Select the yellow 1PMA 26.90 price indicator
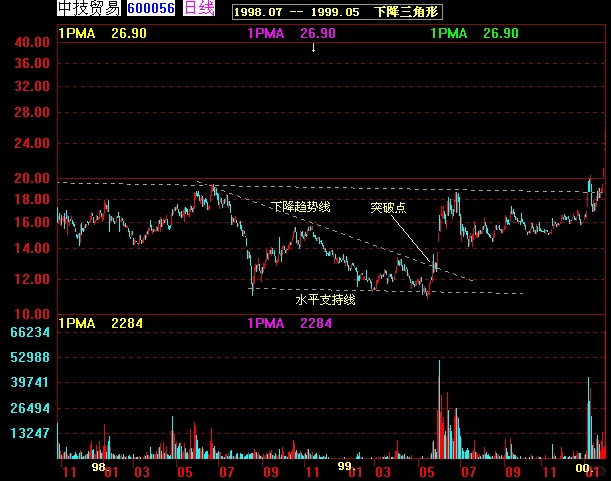The height and width of the screenshot is (481, 611). pyautogui.click(x=102, y=33)
